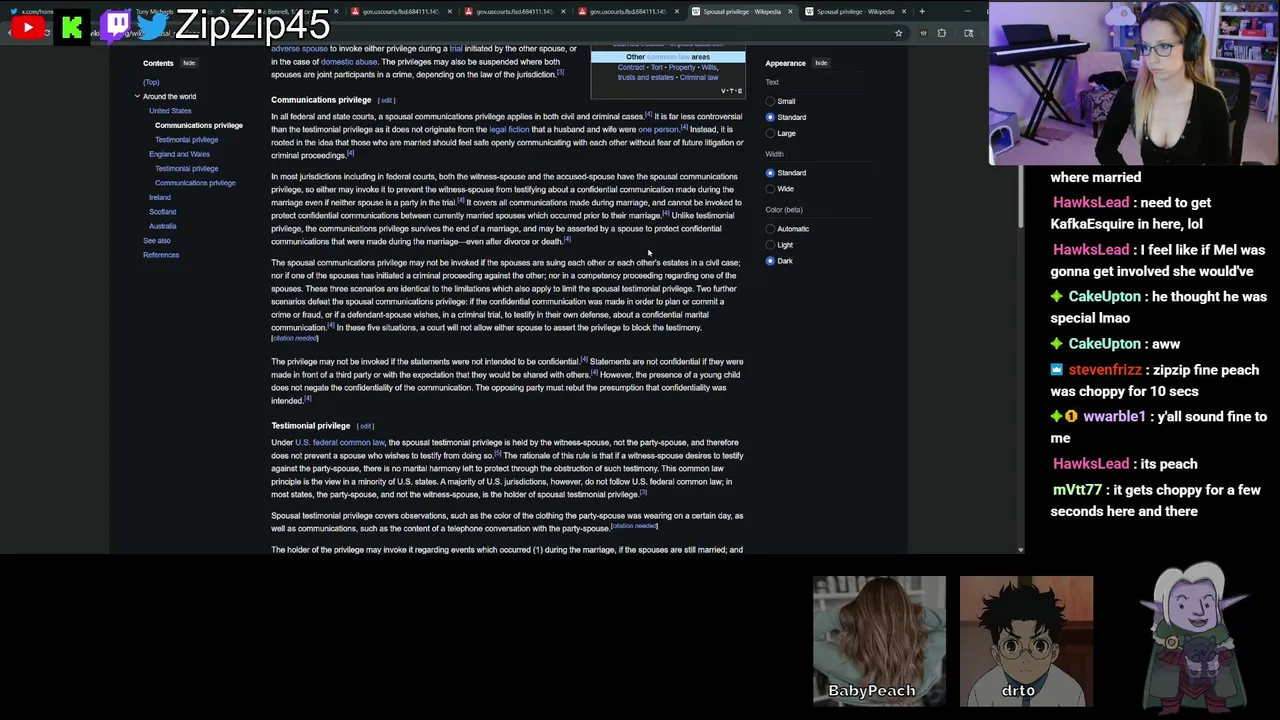The width and height of the screenshot is (1280, 720).
Task: Hide the Contents sidebar
Action: [x=189, y=63]
